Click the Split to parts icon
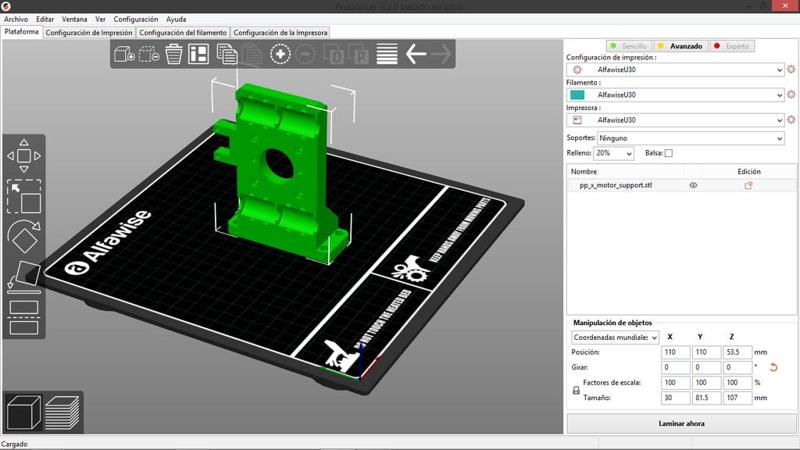 point(359,55)
